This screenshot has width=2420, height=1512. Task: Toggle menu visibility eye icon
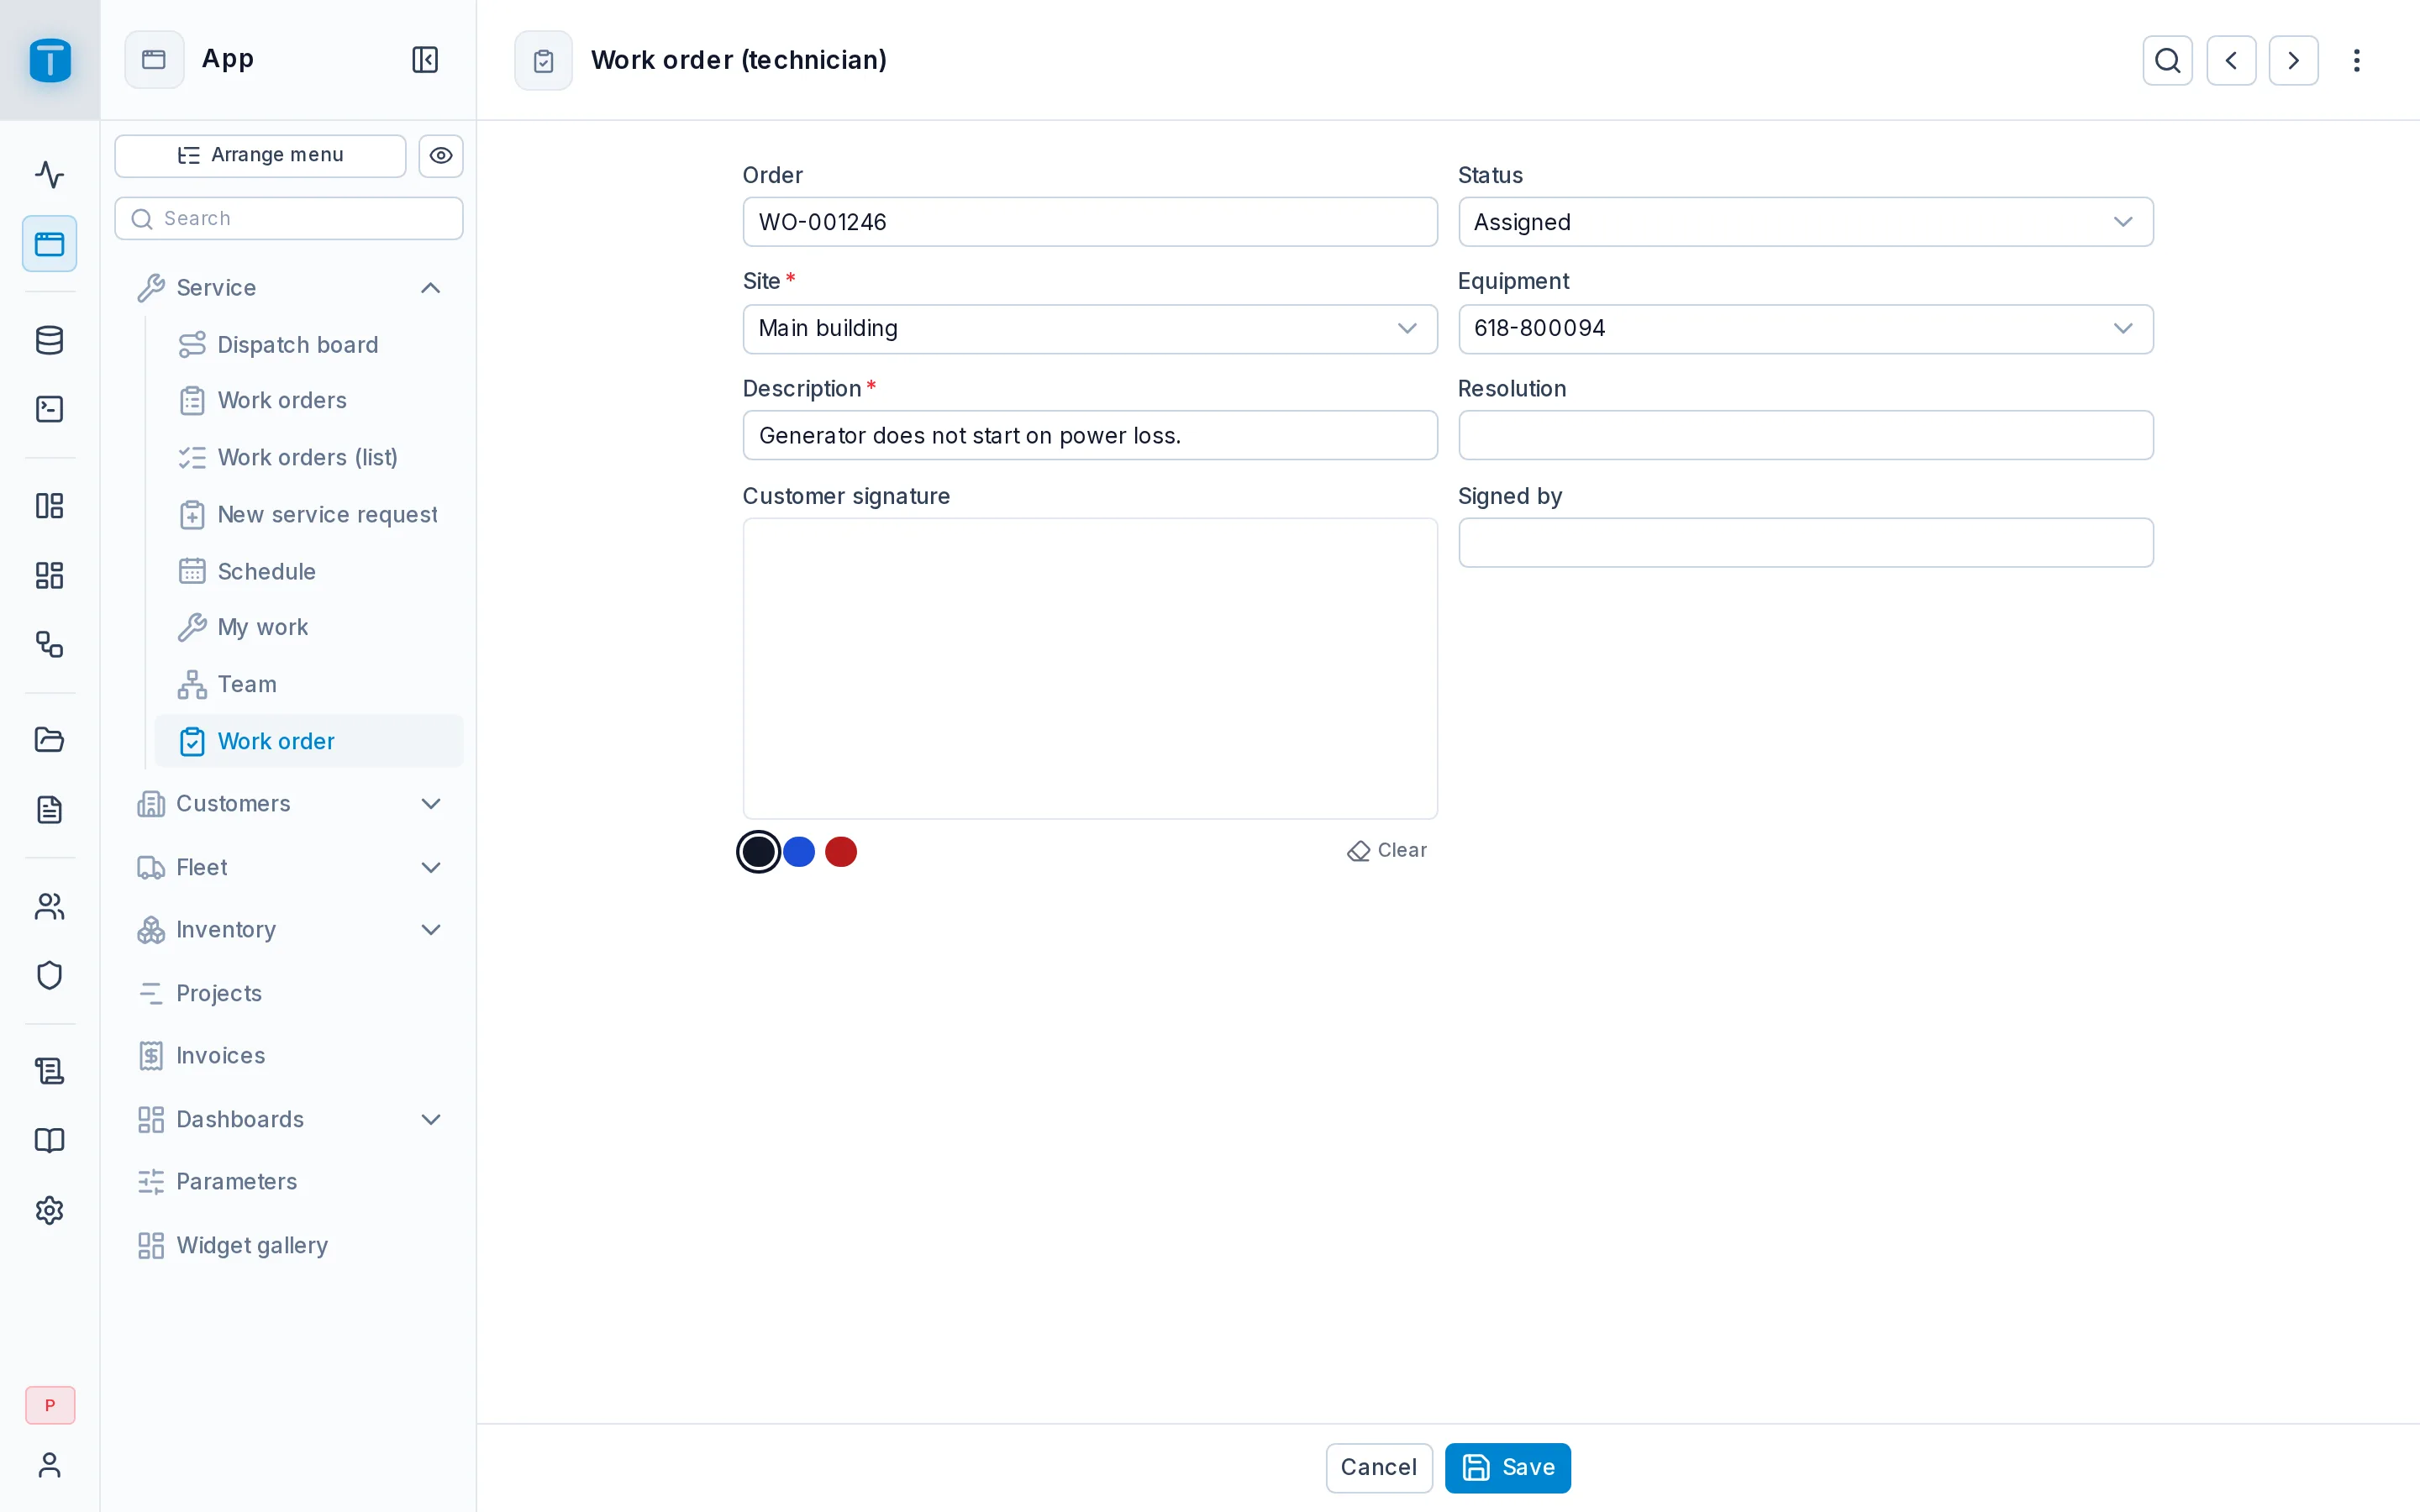click(441, 156)
